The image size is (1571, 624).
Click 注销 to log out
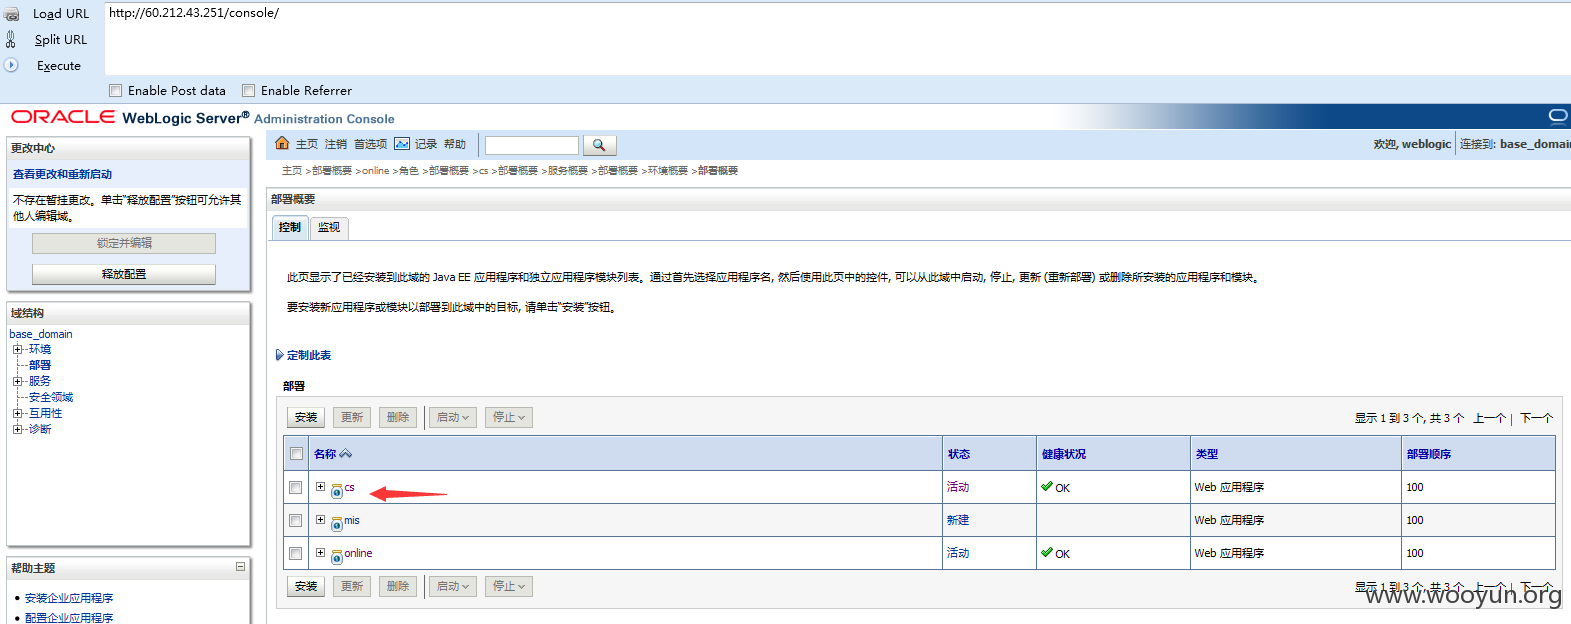[x=336, y=144]
